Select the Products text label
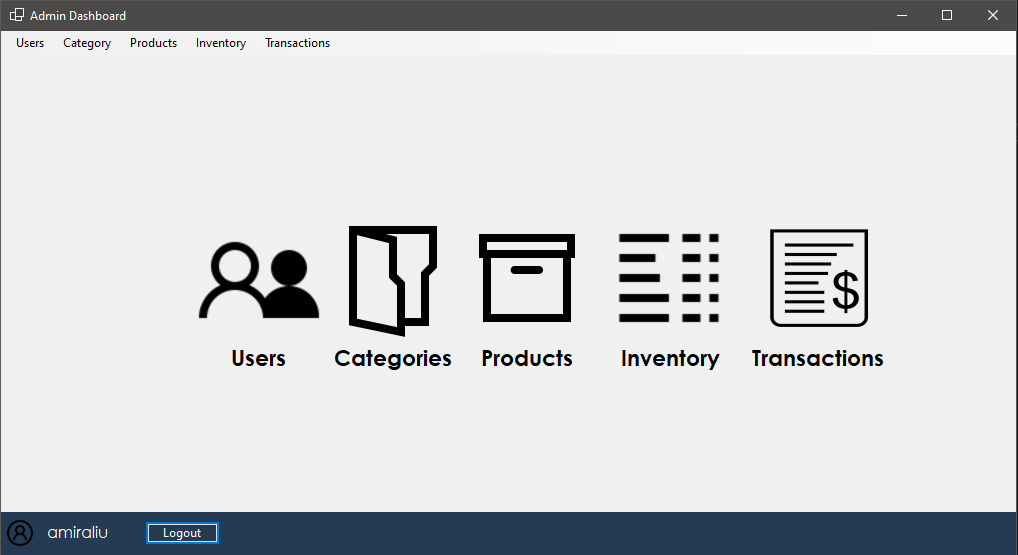 pyautogui.click(x=527, y=358)
